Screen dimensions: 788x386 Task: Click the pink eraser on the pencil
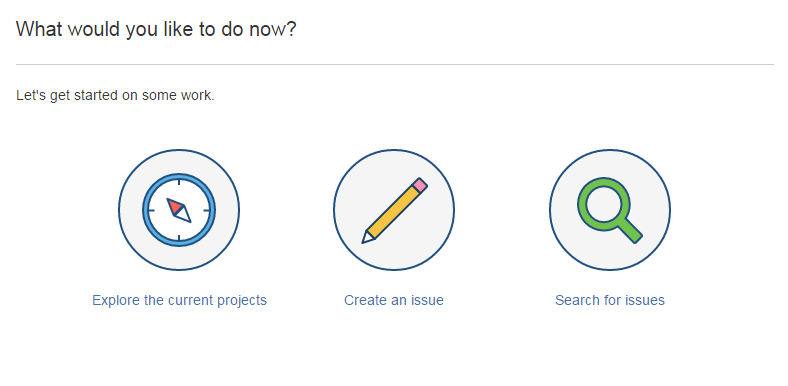pos(419,185)
